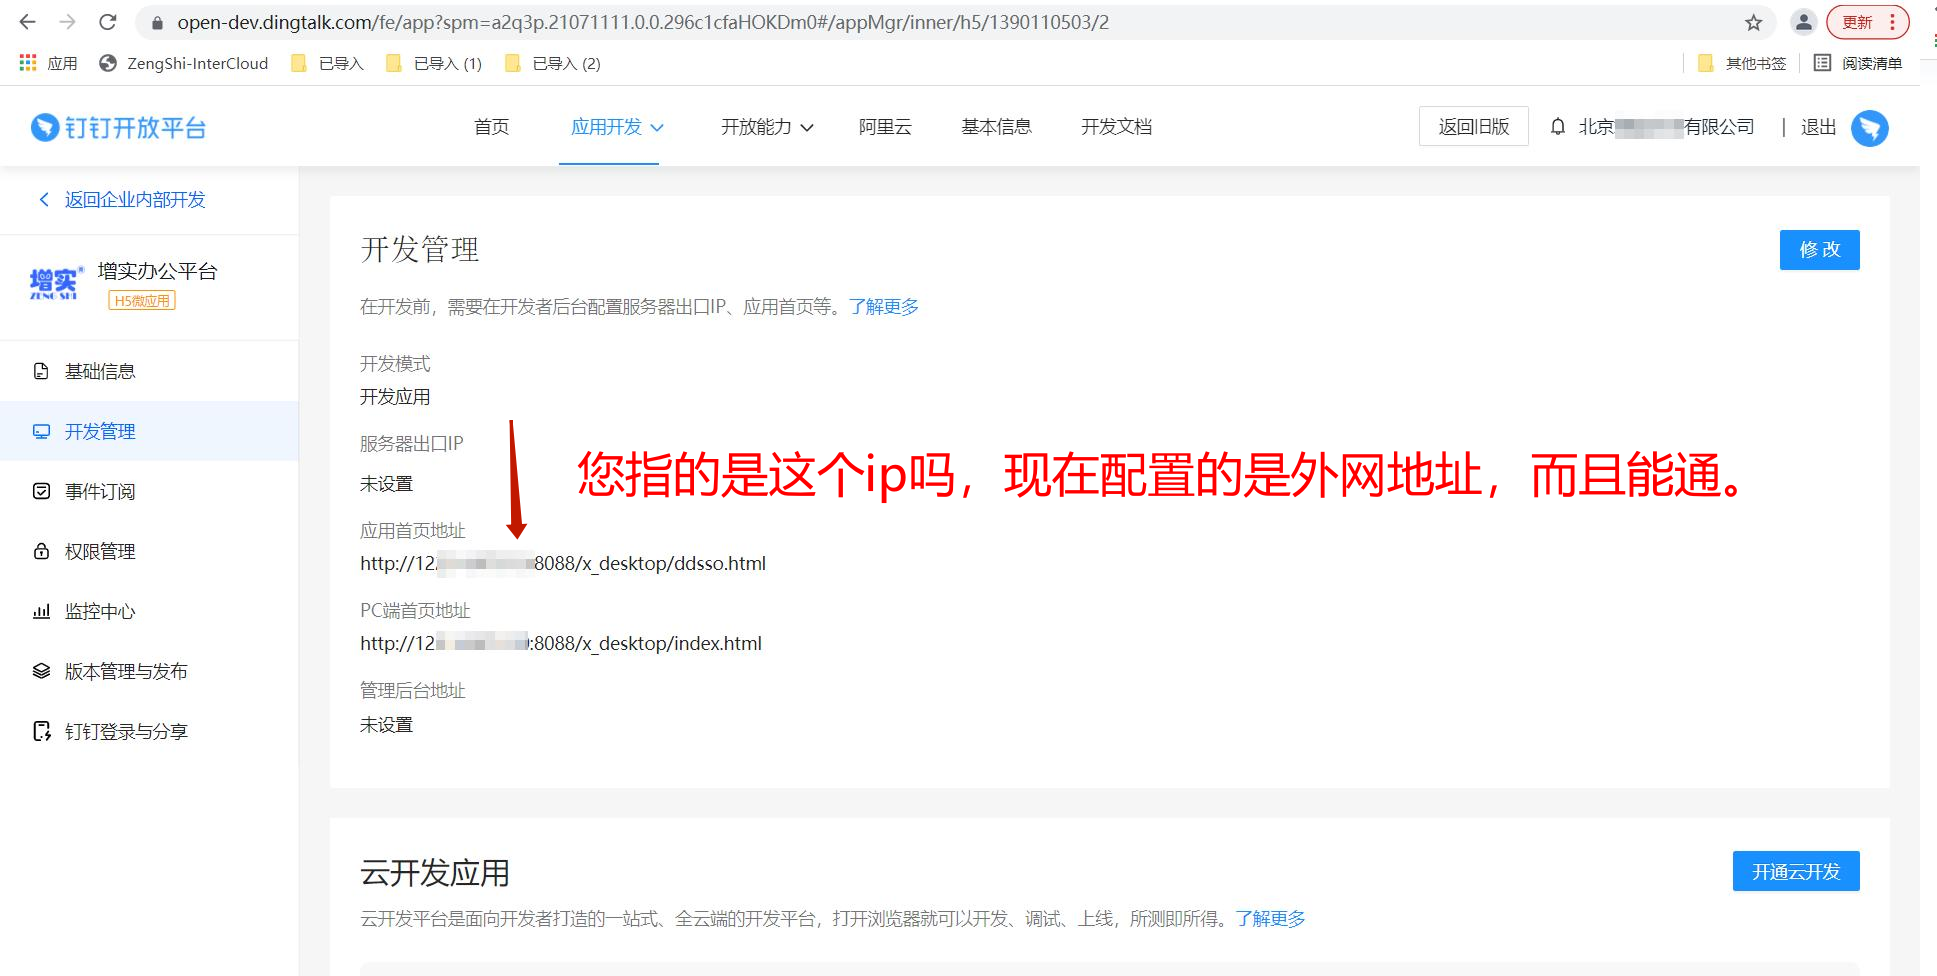Screen dimensions: 1937x976
Task: Bookmark this page with the star icon
Action: click(1754, 22)
